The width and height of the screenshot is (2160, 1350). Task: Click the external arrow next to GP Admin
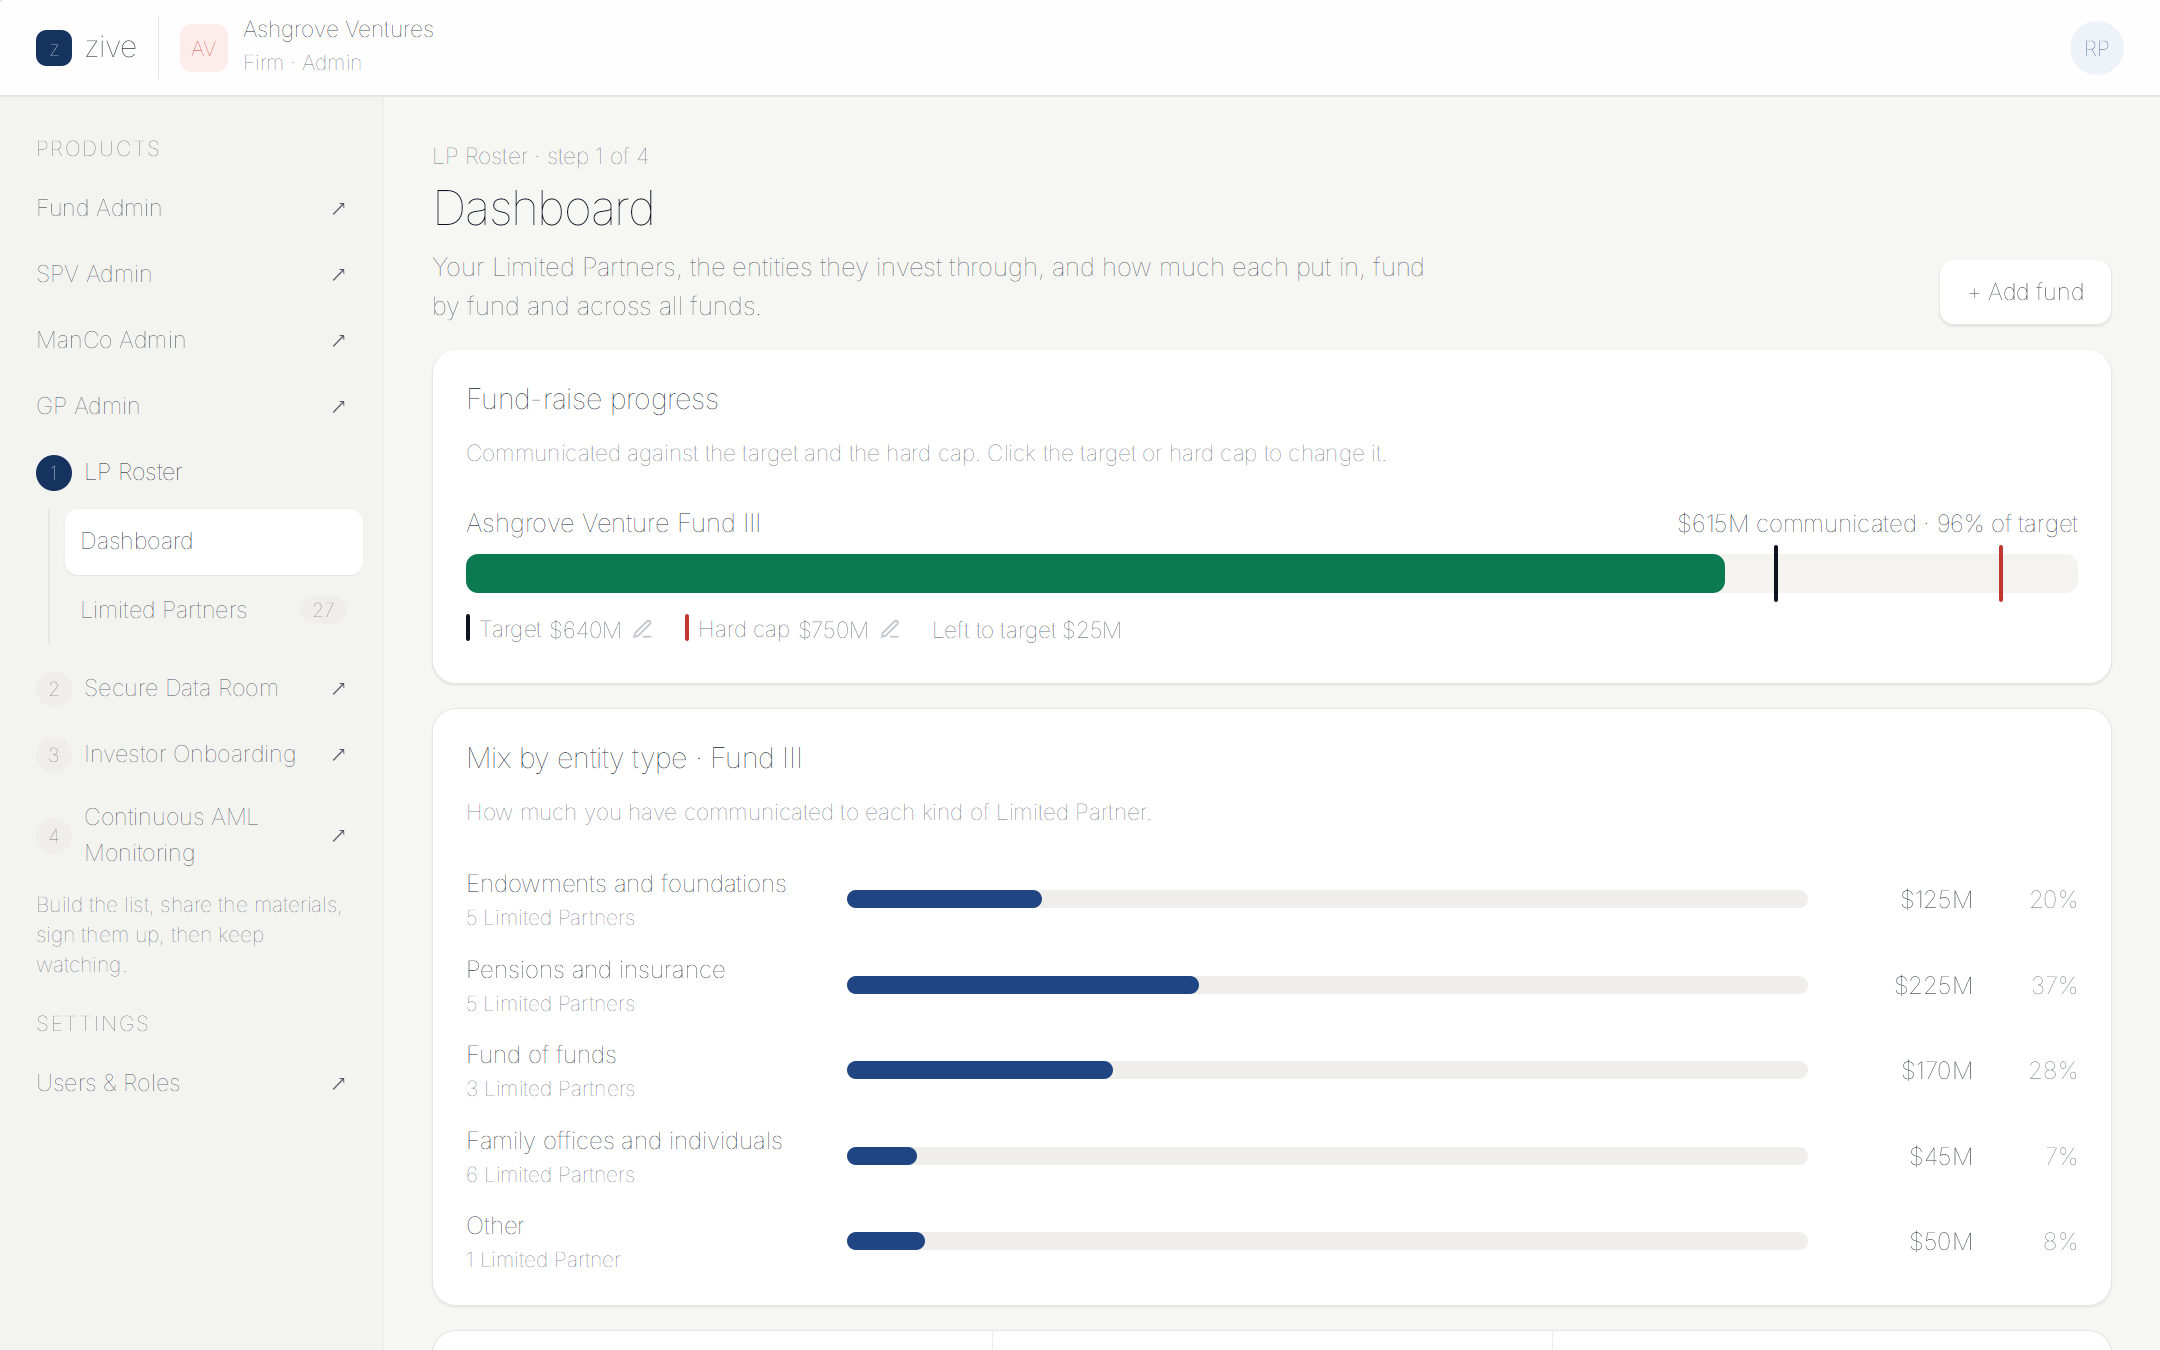pyautogui.click(x=338, y=406)
